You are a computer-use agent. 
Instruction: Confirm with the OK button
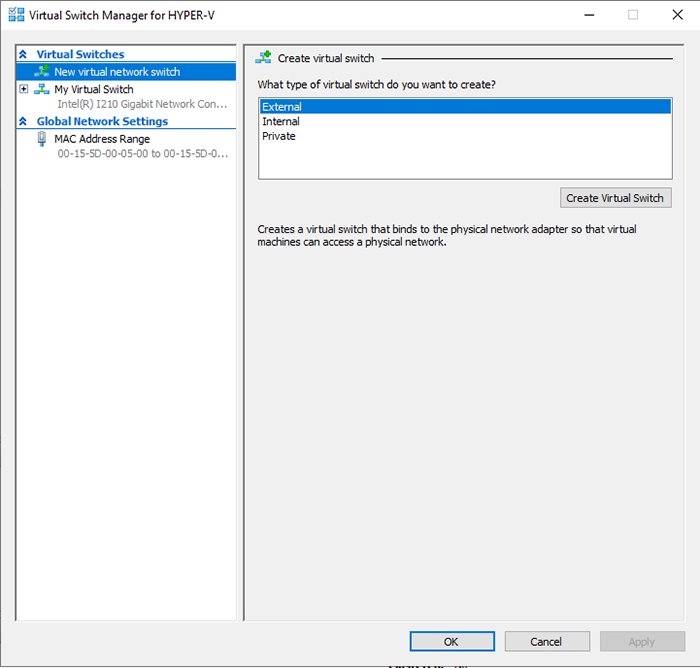(451, 641)
